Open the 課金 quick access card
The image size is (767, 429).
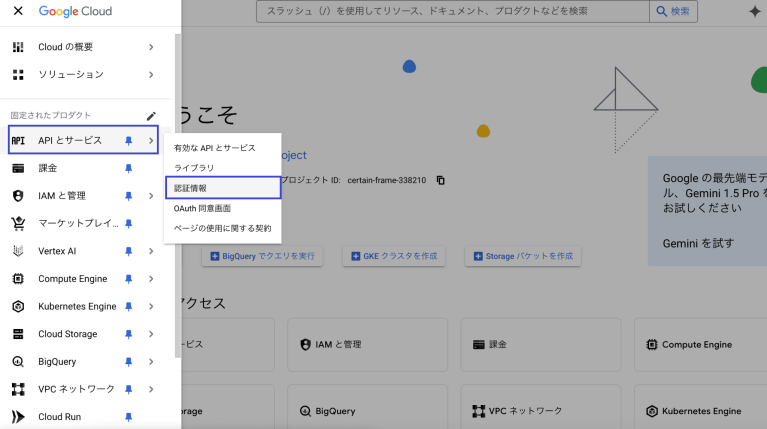click(x=541, y=344)
